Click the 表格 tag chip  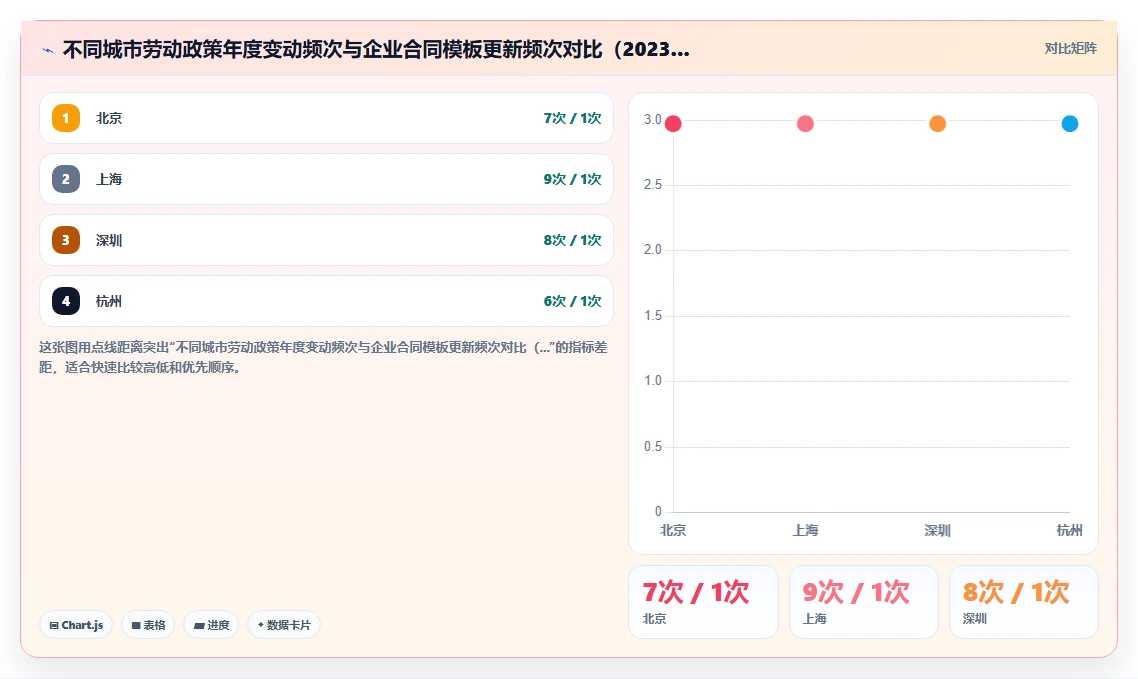coord(148,625)
